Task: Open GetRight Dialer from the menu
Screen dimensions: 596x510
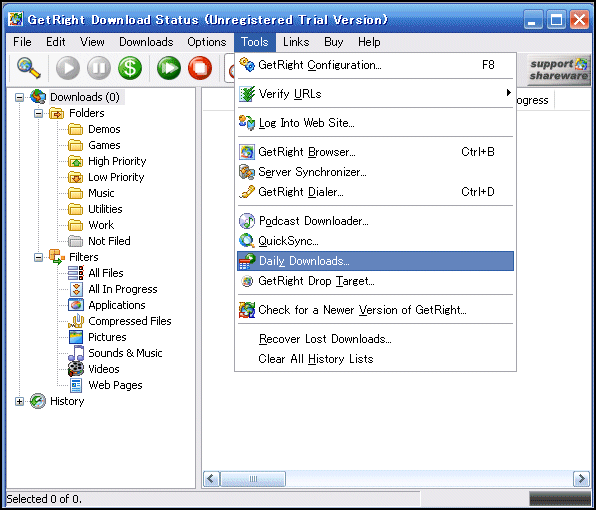Action: click(x=376, y=192)
